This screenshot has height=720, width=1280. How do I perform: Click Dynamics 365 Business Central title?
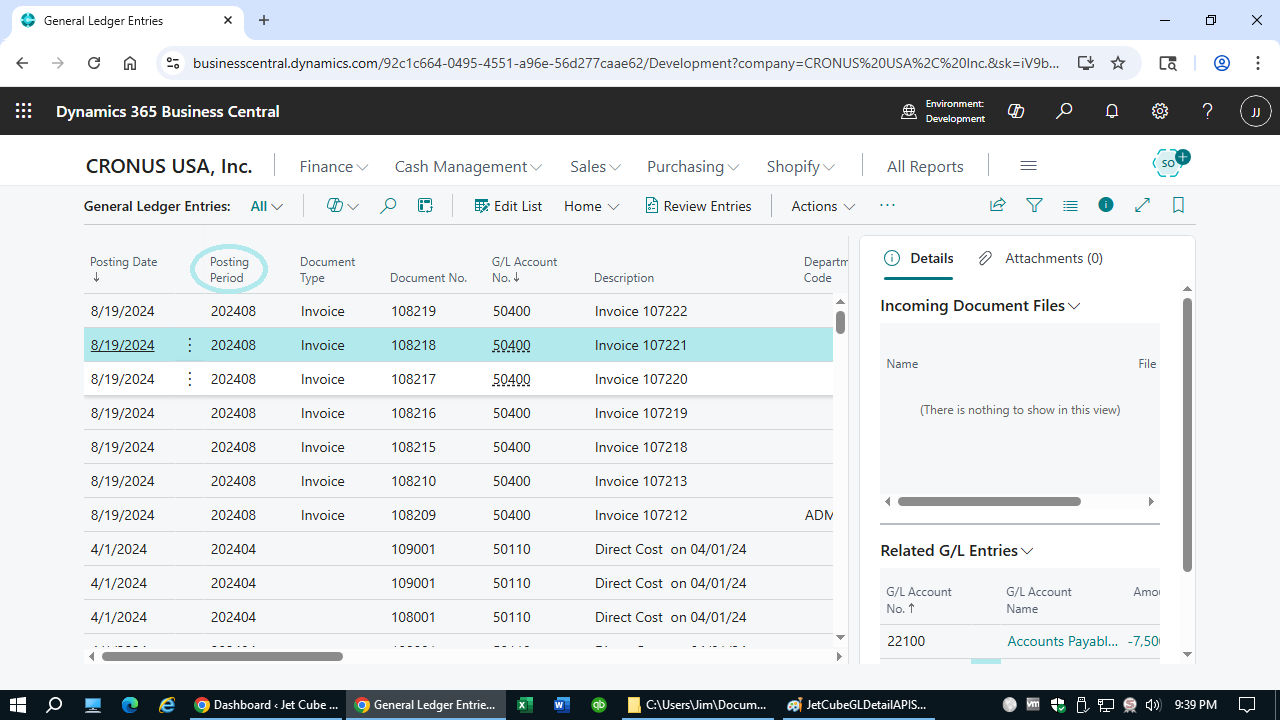pos(168,111)
